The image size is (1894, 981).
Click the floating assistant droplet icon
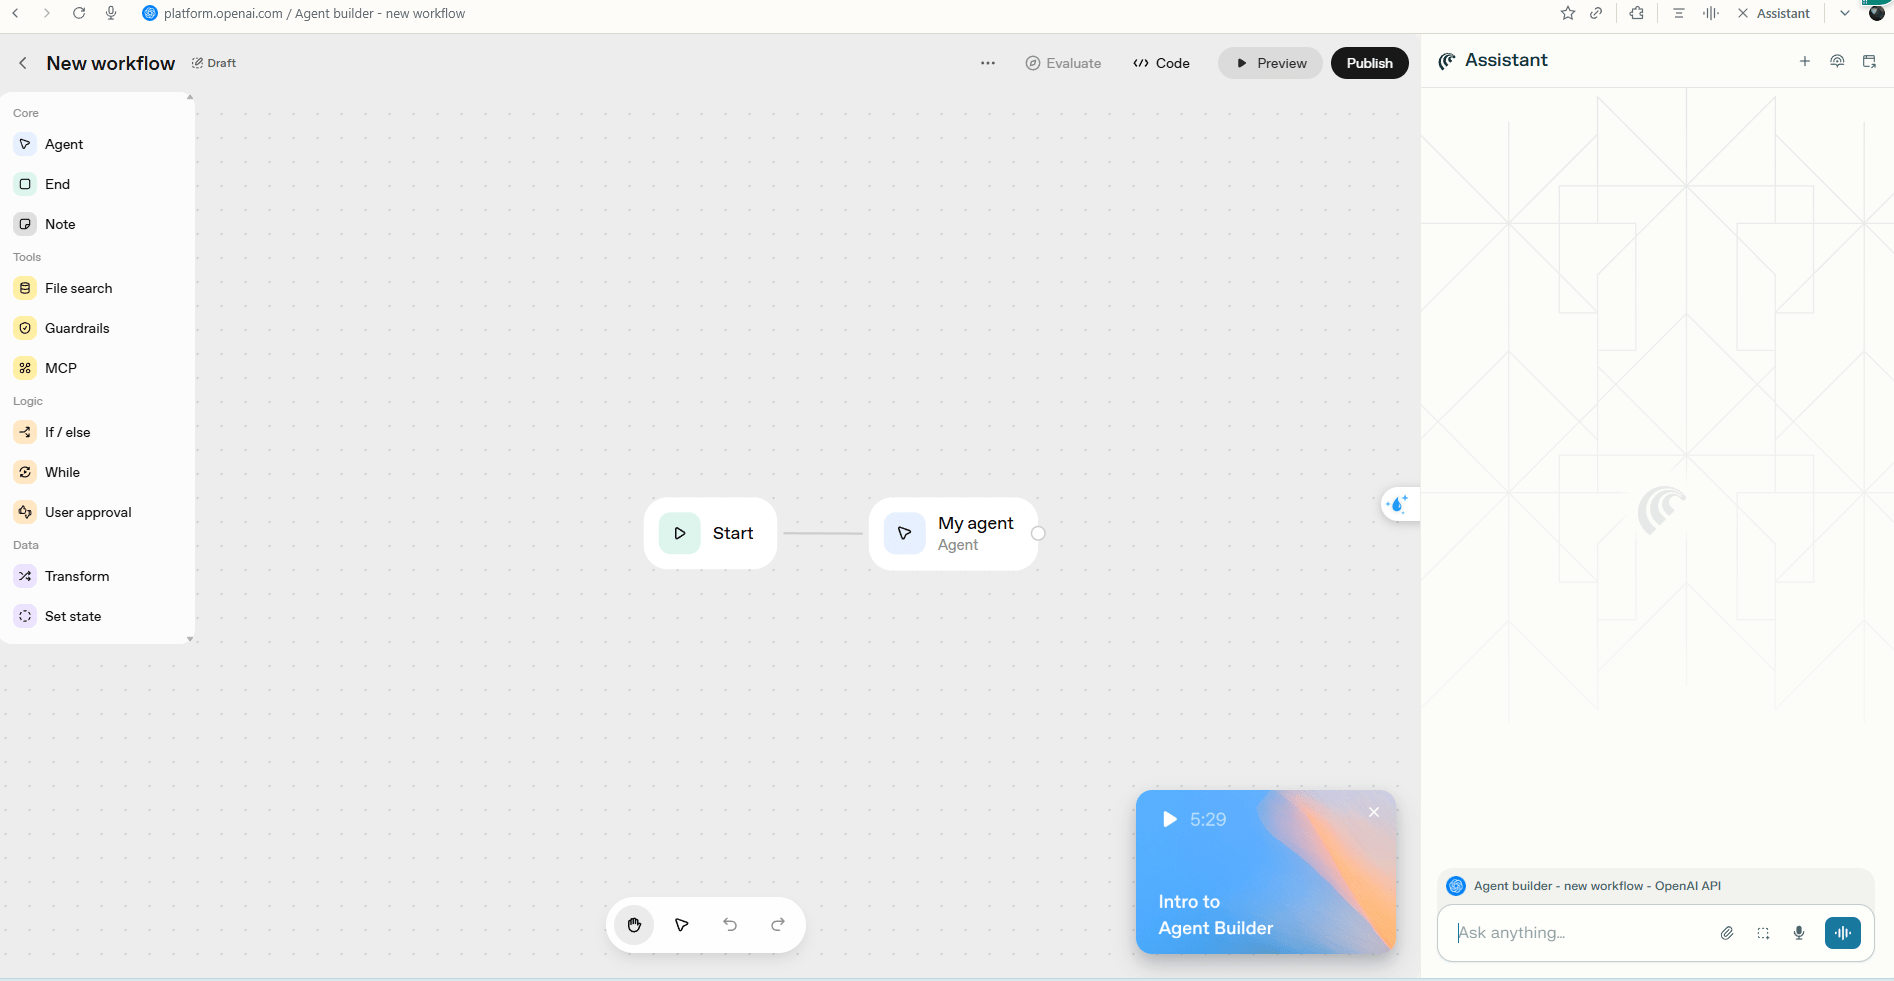tap(1398, 504)
